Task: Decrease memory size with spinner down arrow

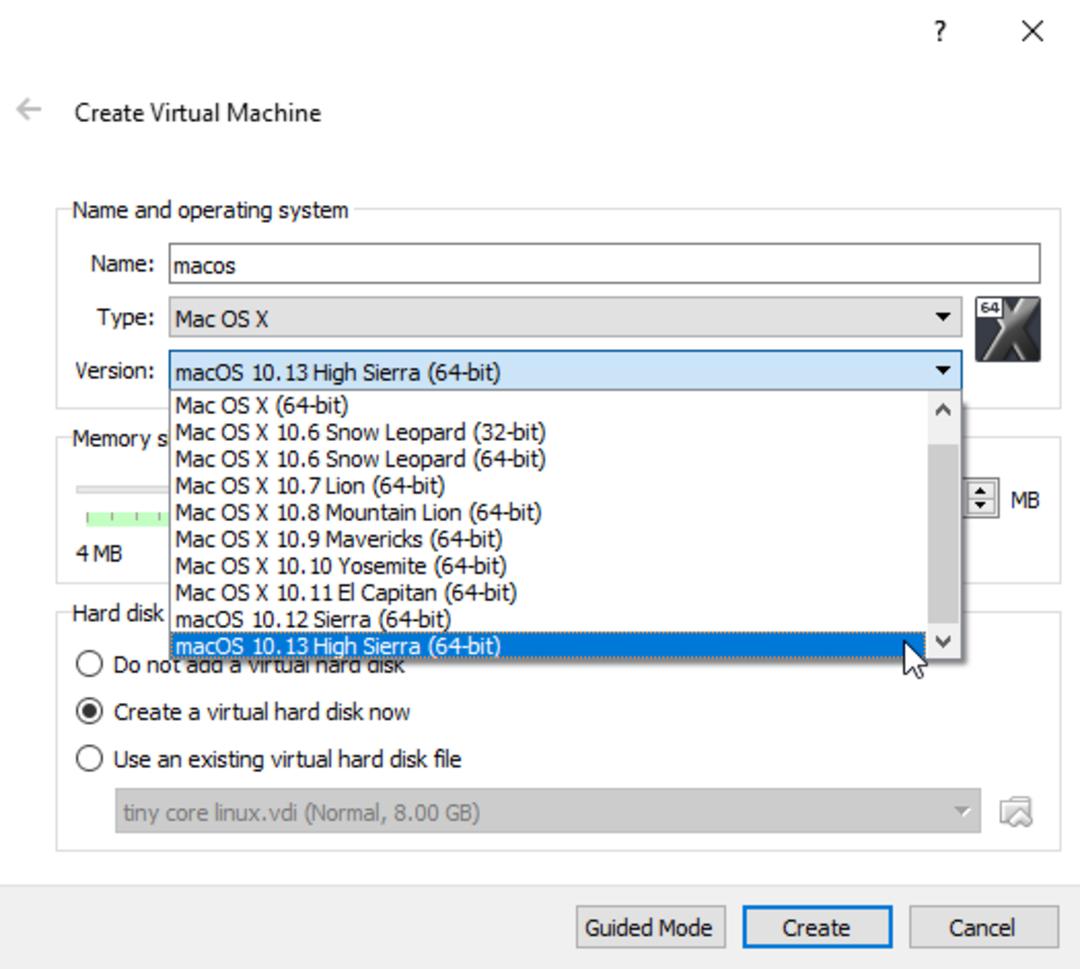Action: pyautogui.click(x=980, y=506)
